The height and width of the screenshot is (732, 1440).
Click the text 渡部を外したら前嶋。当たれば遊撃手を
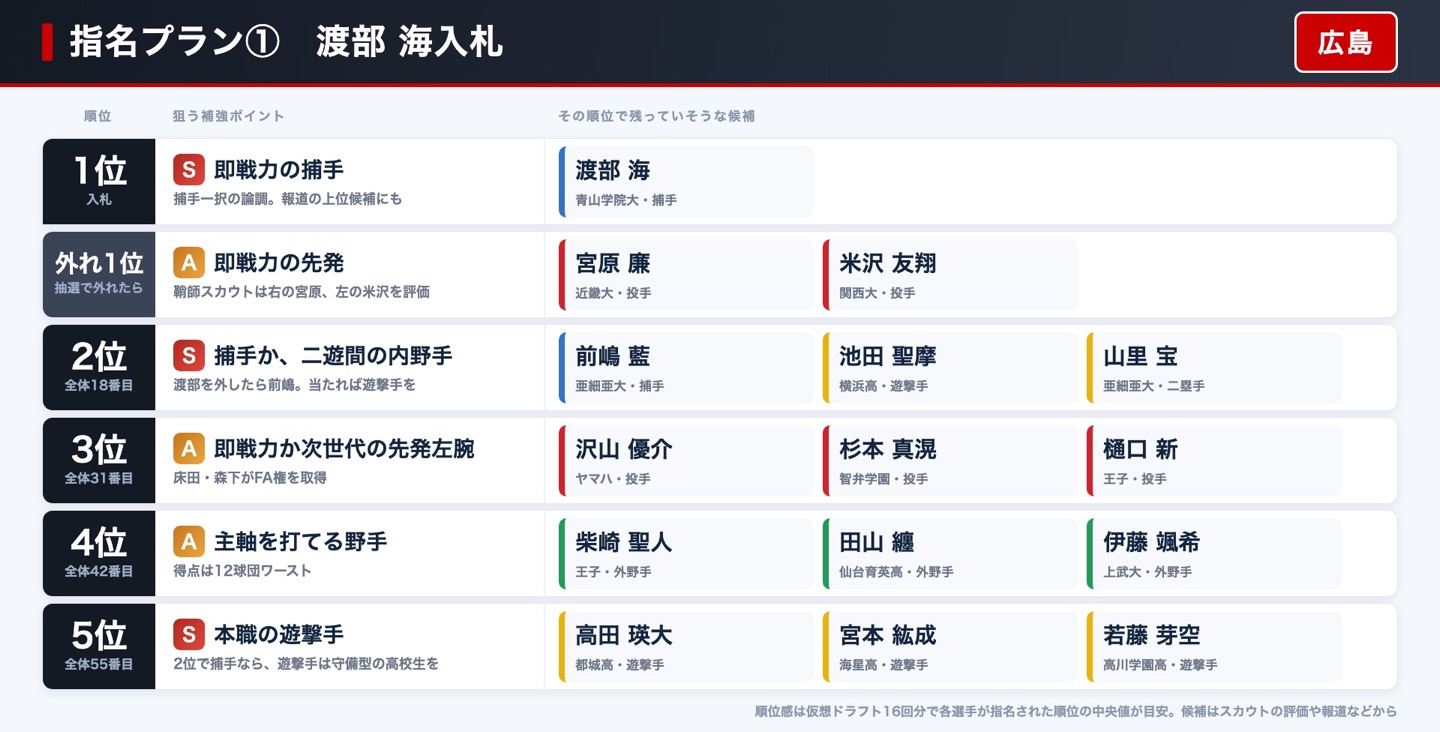point(294,385)
